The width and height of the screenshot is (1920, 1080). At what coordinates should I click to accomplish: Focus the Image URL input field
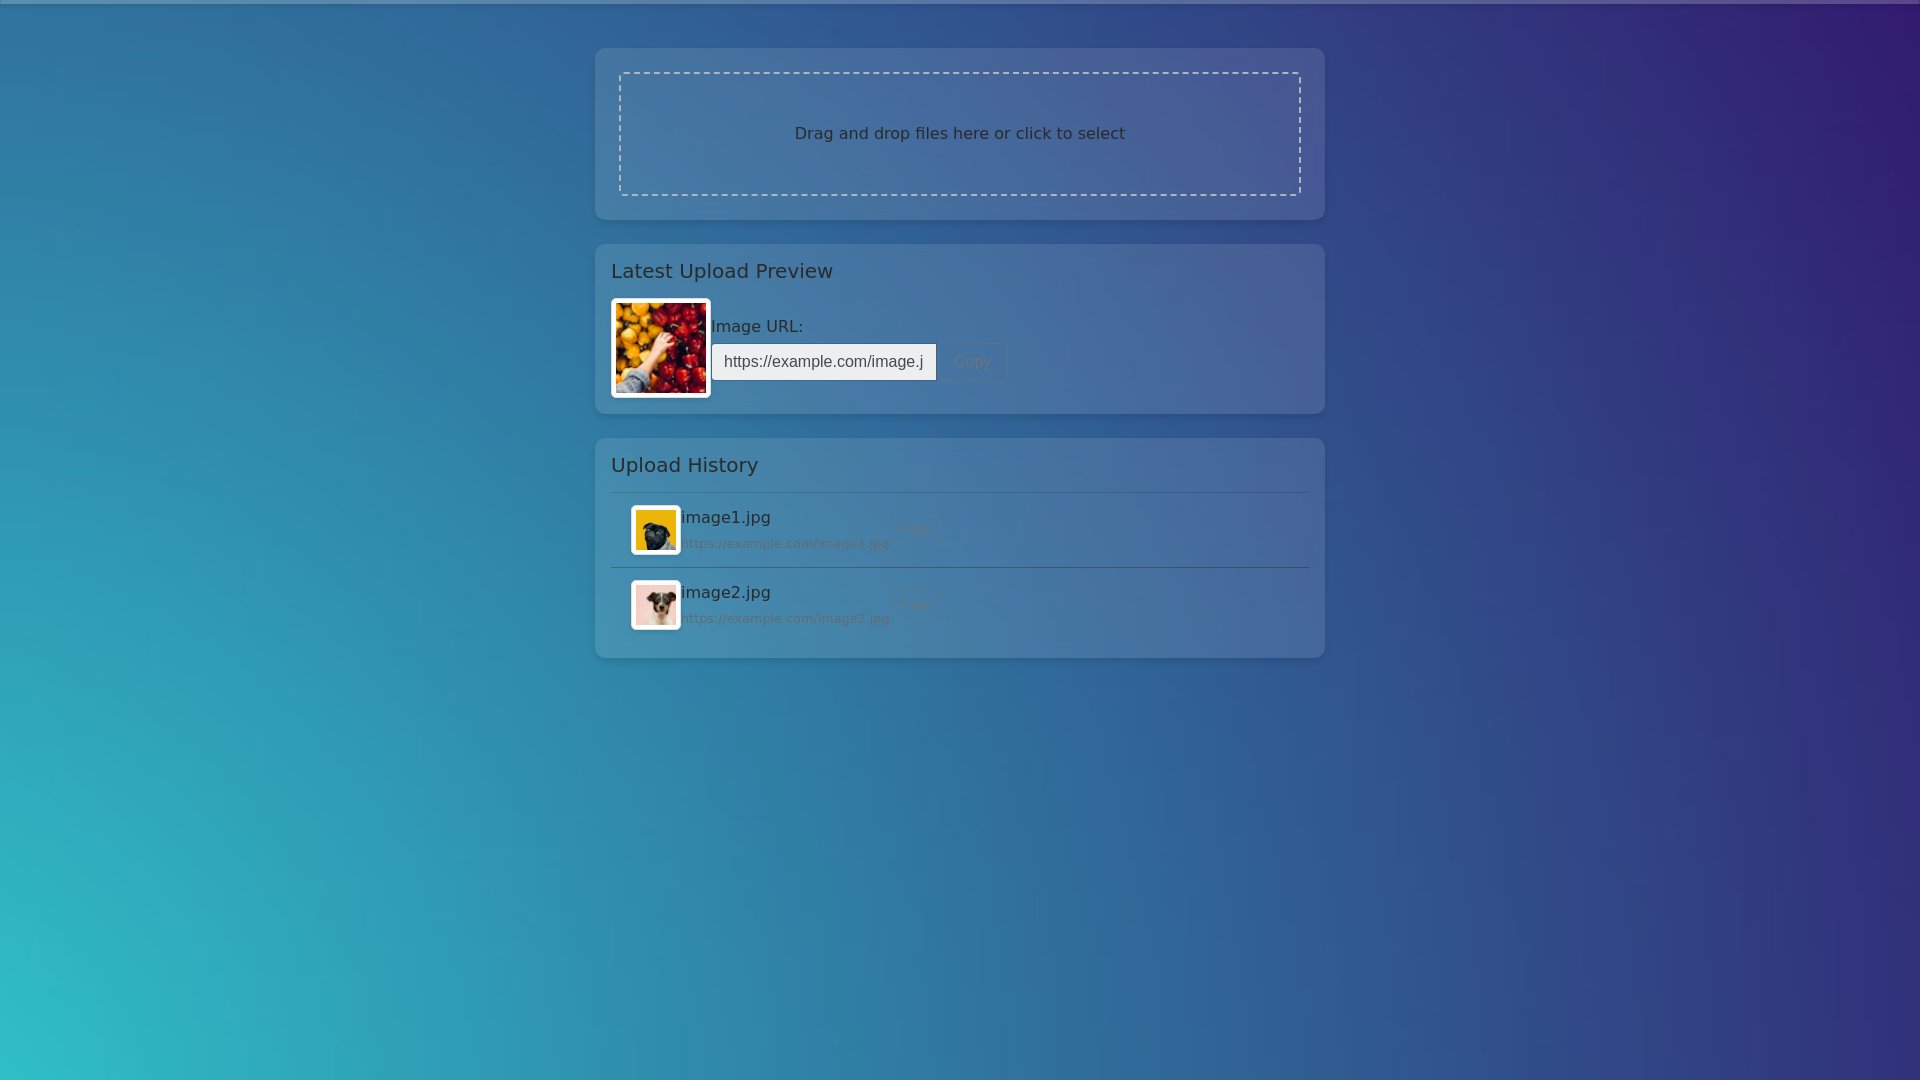(823, 362)
